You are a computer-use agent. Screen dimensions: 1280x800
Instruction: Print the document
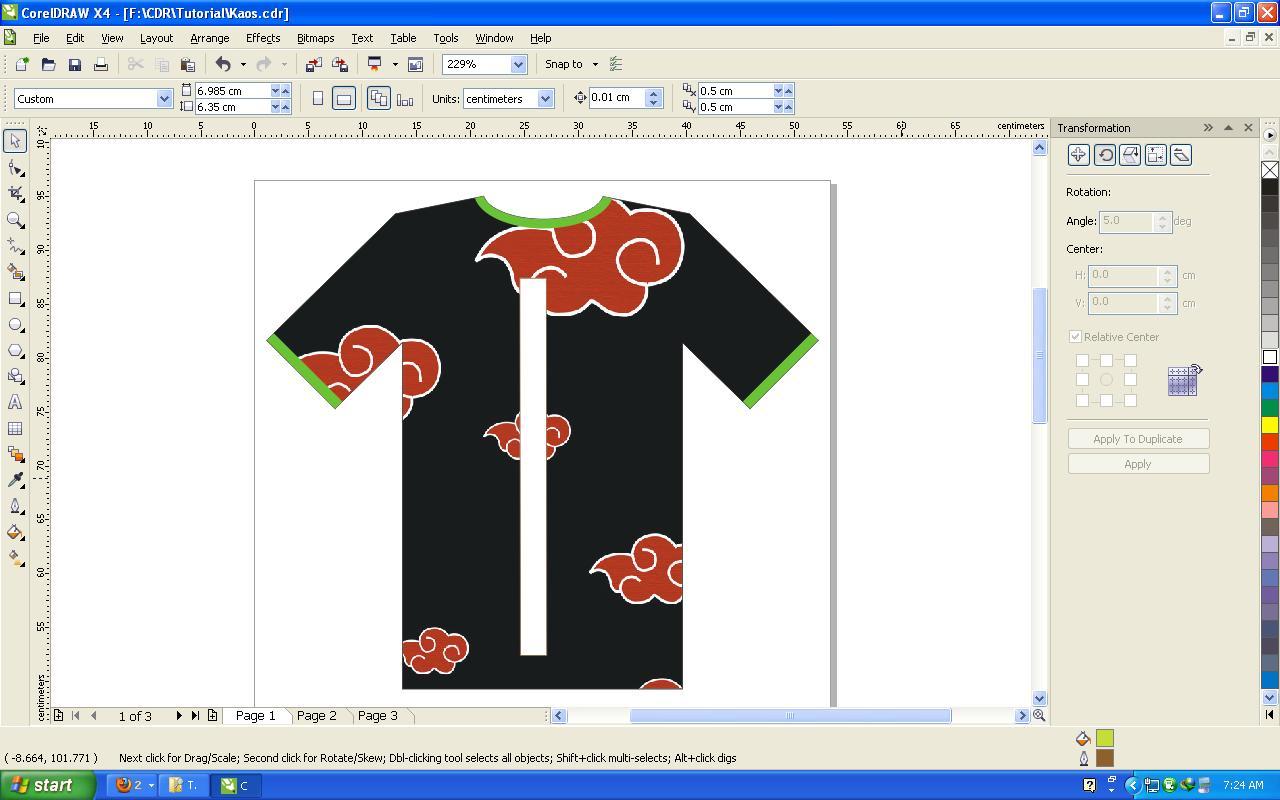tap(100, 64)
